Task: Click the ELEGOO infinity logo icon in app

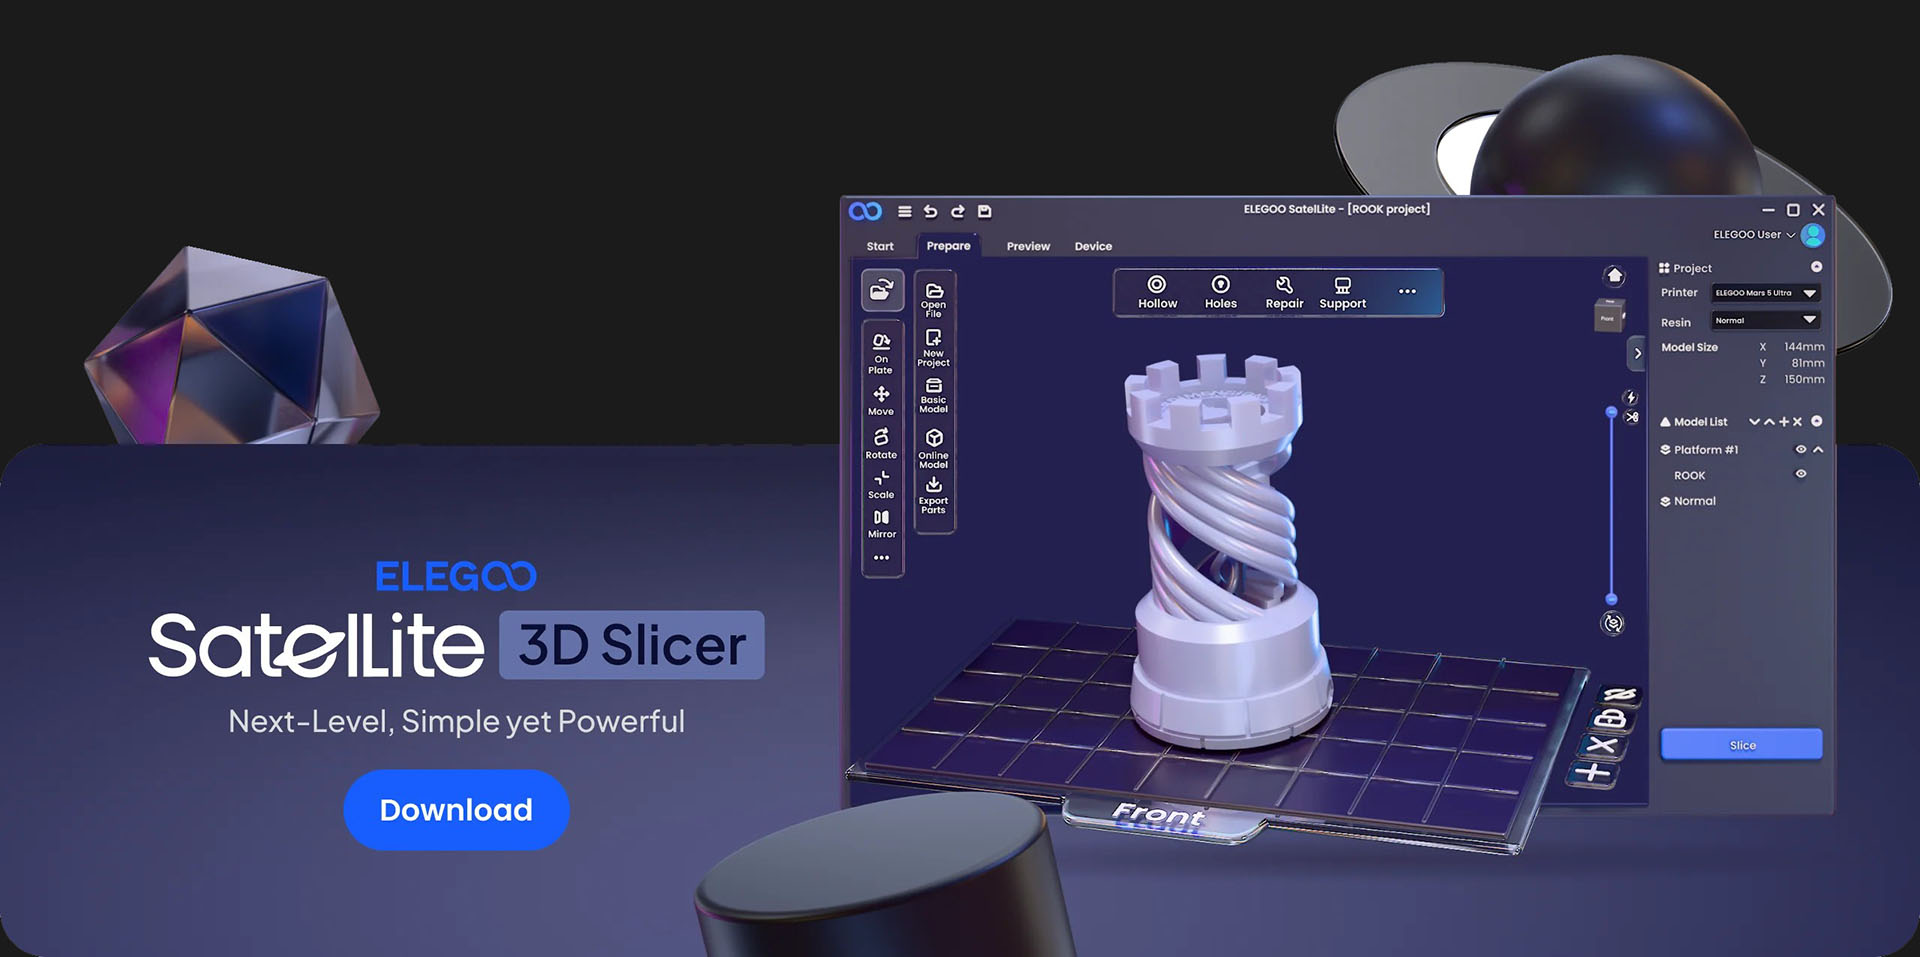Action: click(x=865, y=211)
